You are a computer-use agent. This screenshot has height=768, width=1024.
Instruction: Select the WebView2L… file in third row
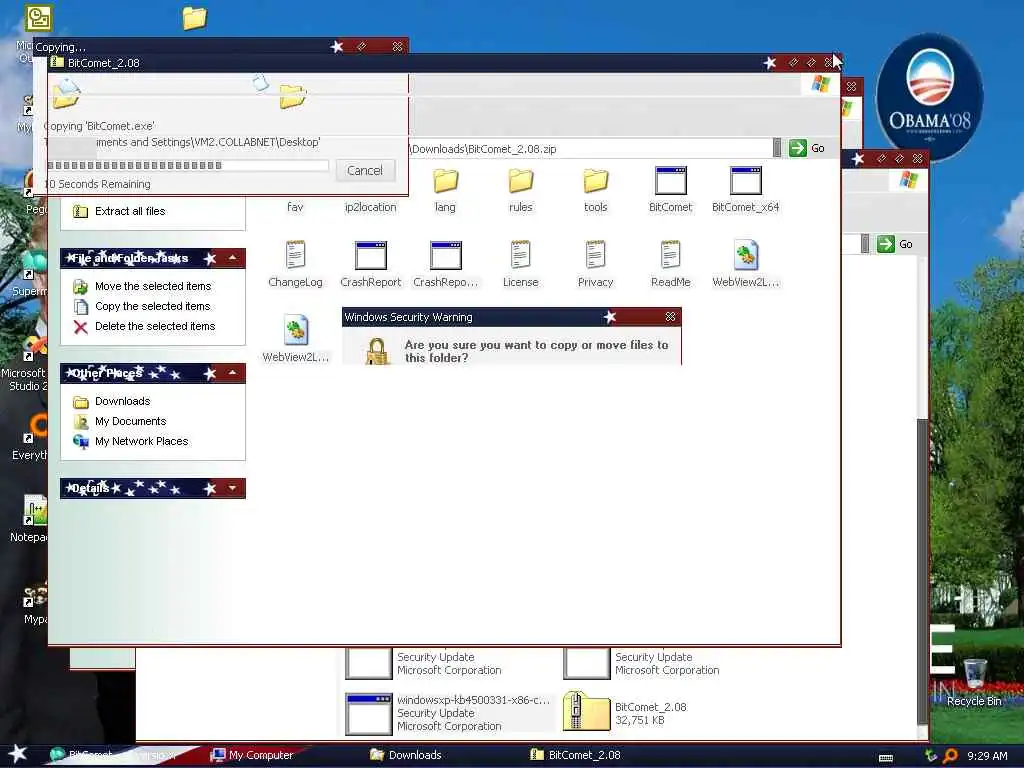coord(295,339)
